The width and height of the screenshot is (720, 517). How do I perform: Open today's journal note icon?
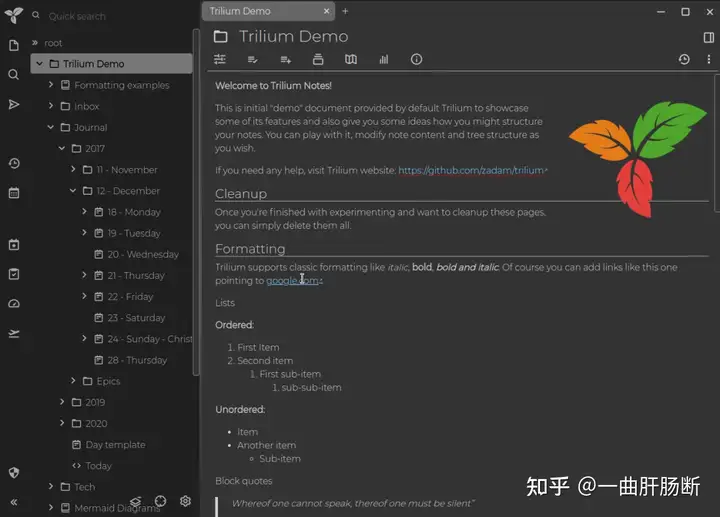click(x=14, y=244)
